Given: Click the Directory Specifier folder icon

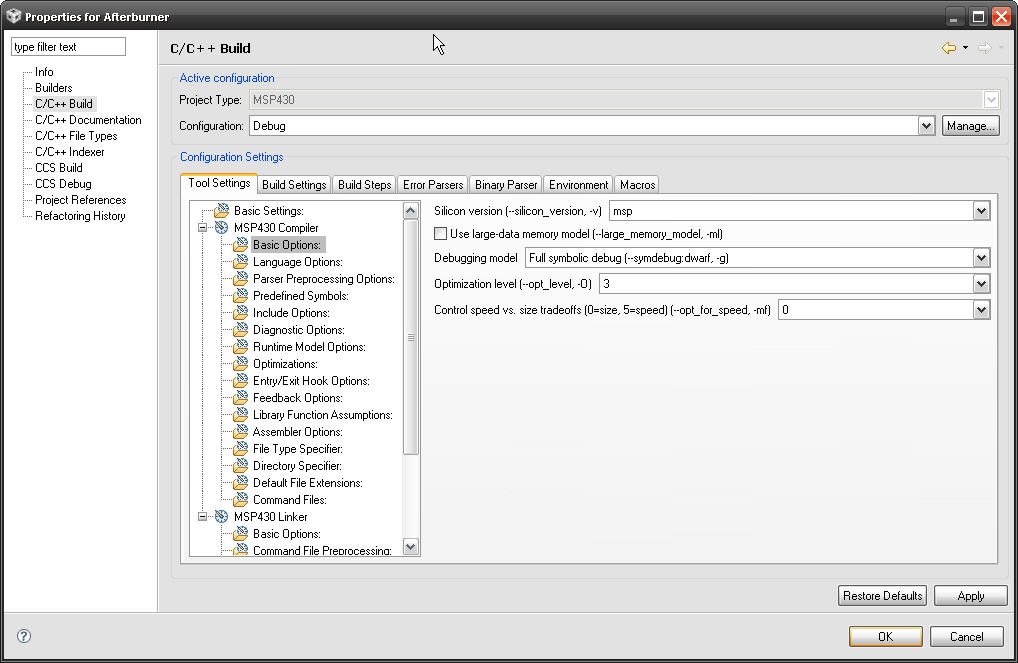Looking at the screenshot, I should click(240, 465).
